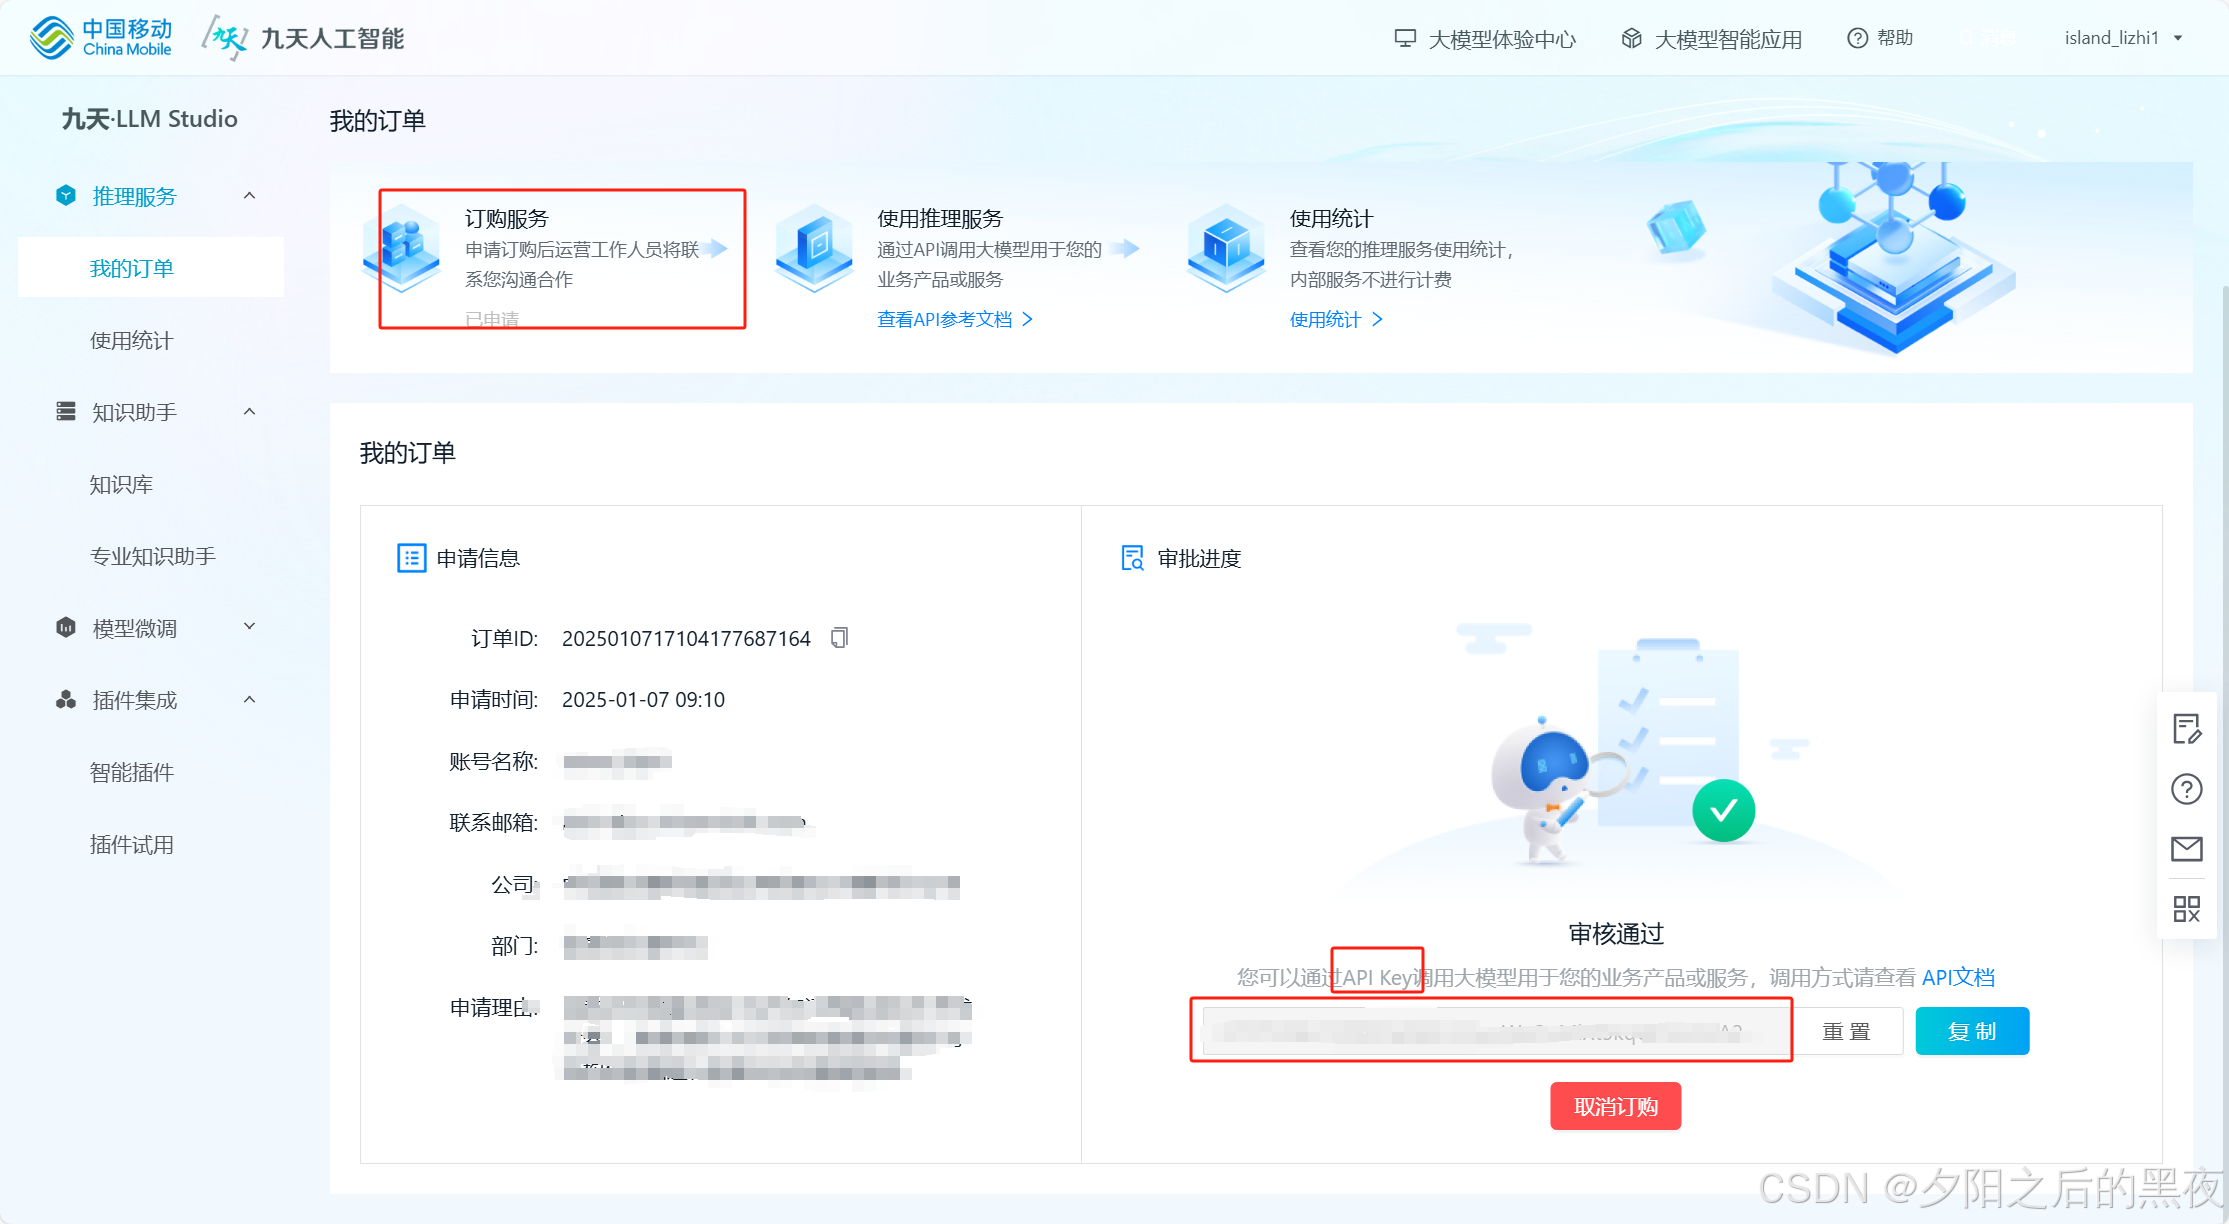Click the 插件集成 cubes icon

[66, 700]
